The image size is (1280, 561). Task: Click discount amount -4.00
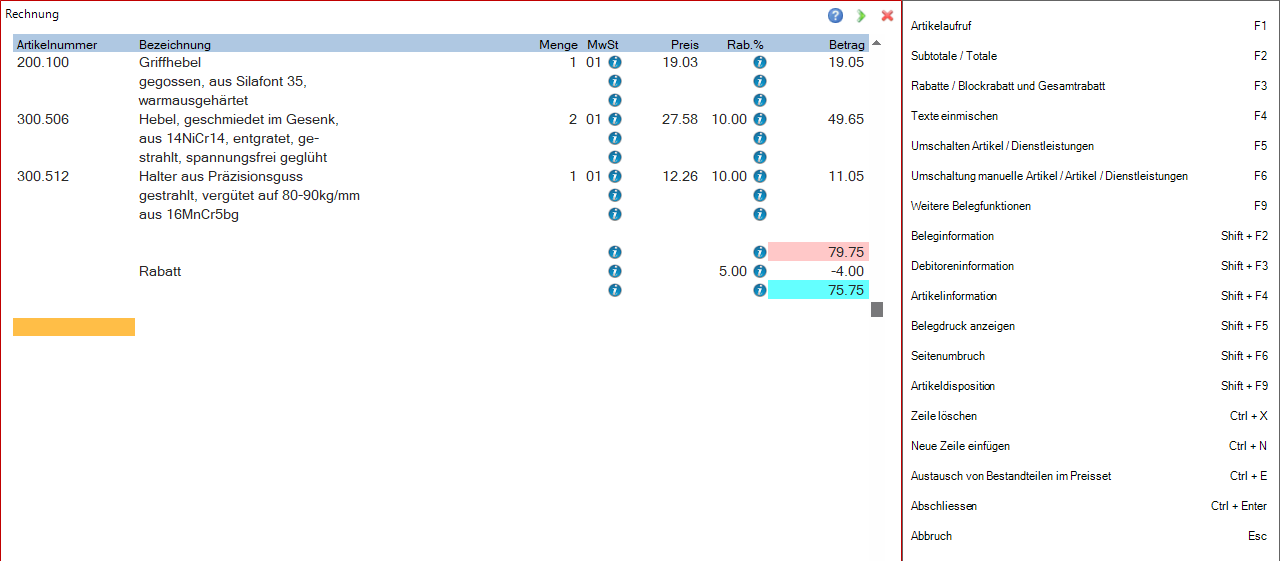pos(846,271)
